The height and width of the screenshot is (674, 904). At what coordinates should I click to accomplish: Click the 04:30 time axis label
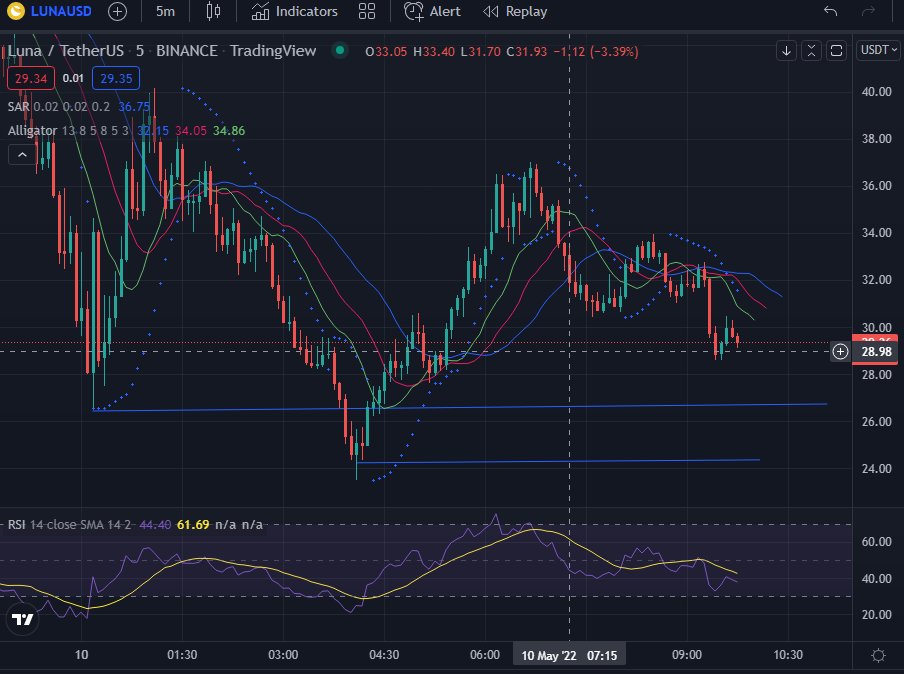(x=384, y=655)
